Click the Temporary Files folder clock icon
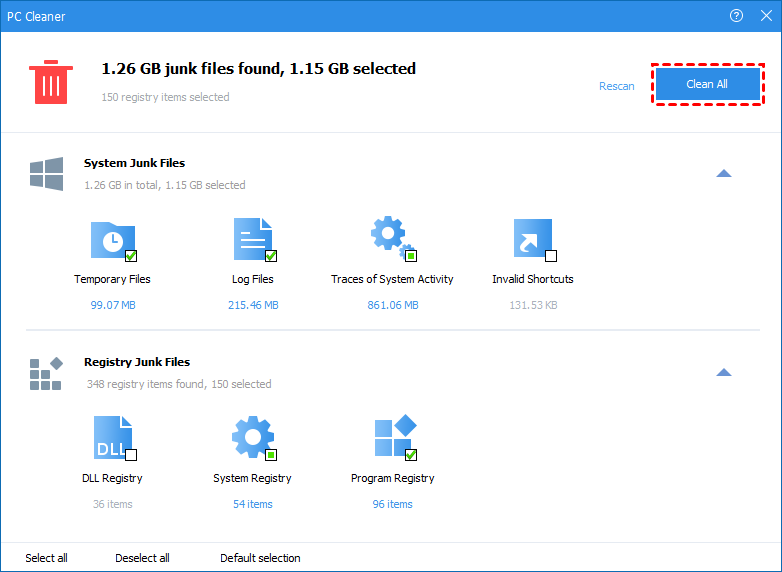The image size is (782, 572). [113, 240]
